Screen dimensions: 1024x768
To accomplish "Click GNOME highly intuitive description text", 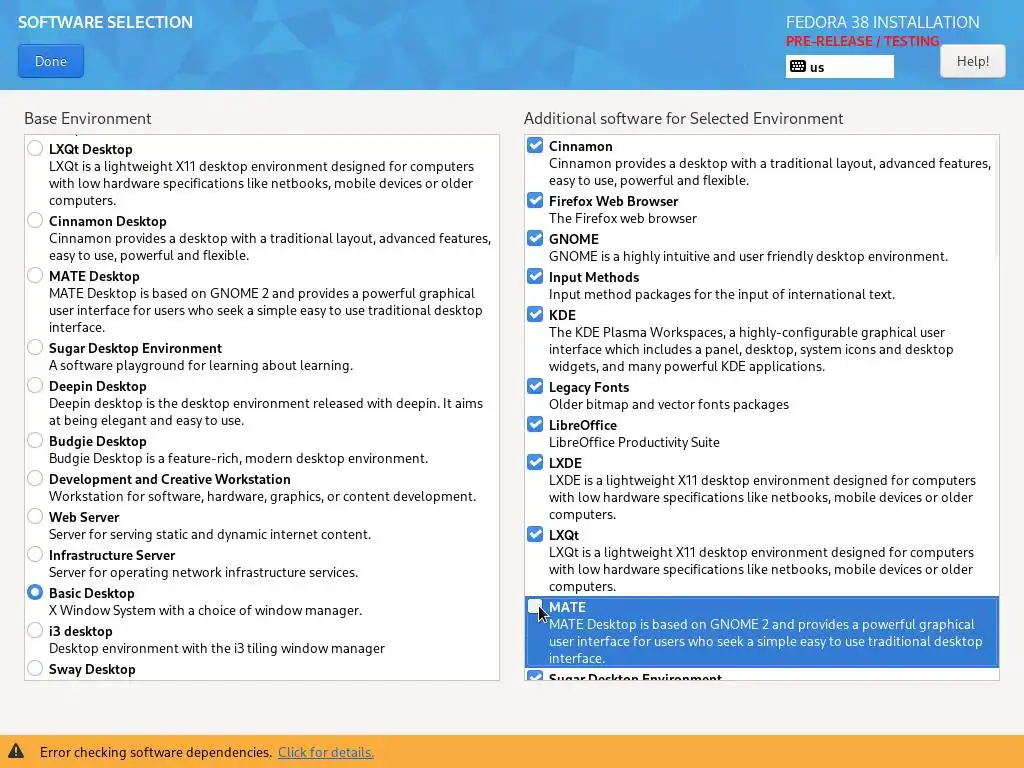I will [748, 257].
